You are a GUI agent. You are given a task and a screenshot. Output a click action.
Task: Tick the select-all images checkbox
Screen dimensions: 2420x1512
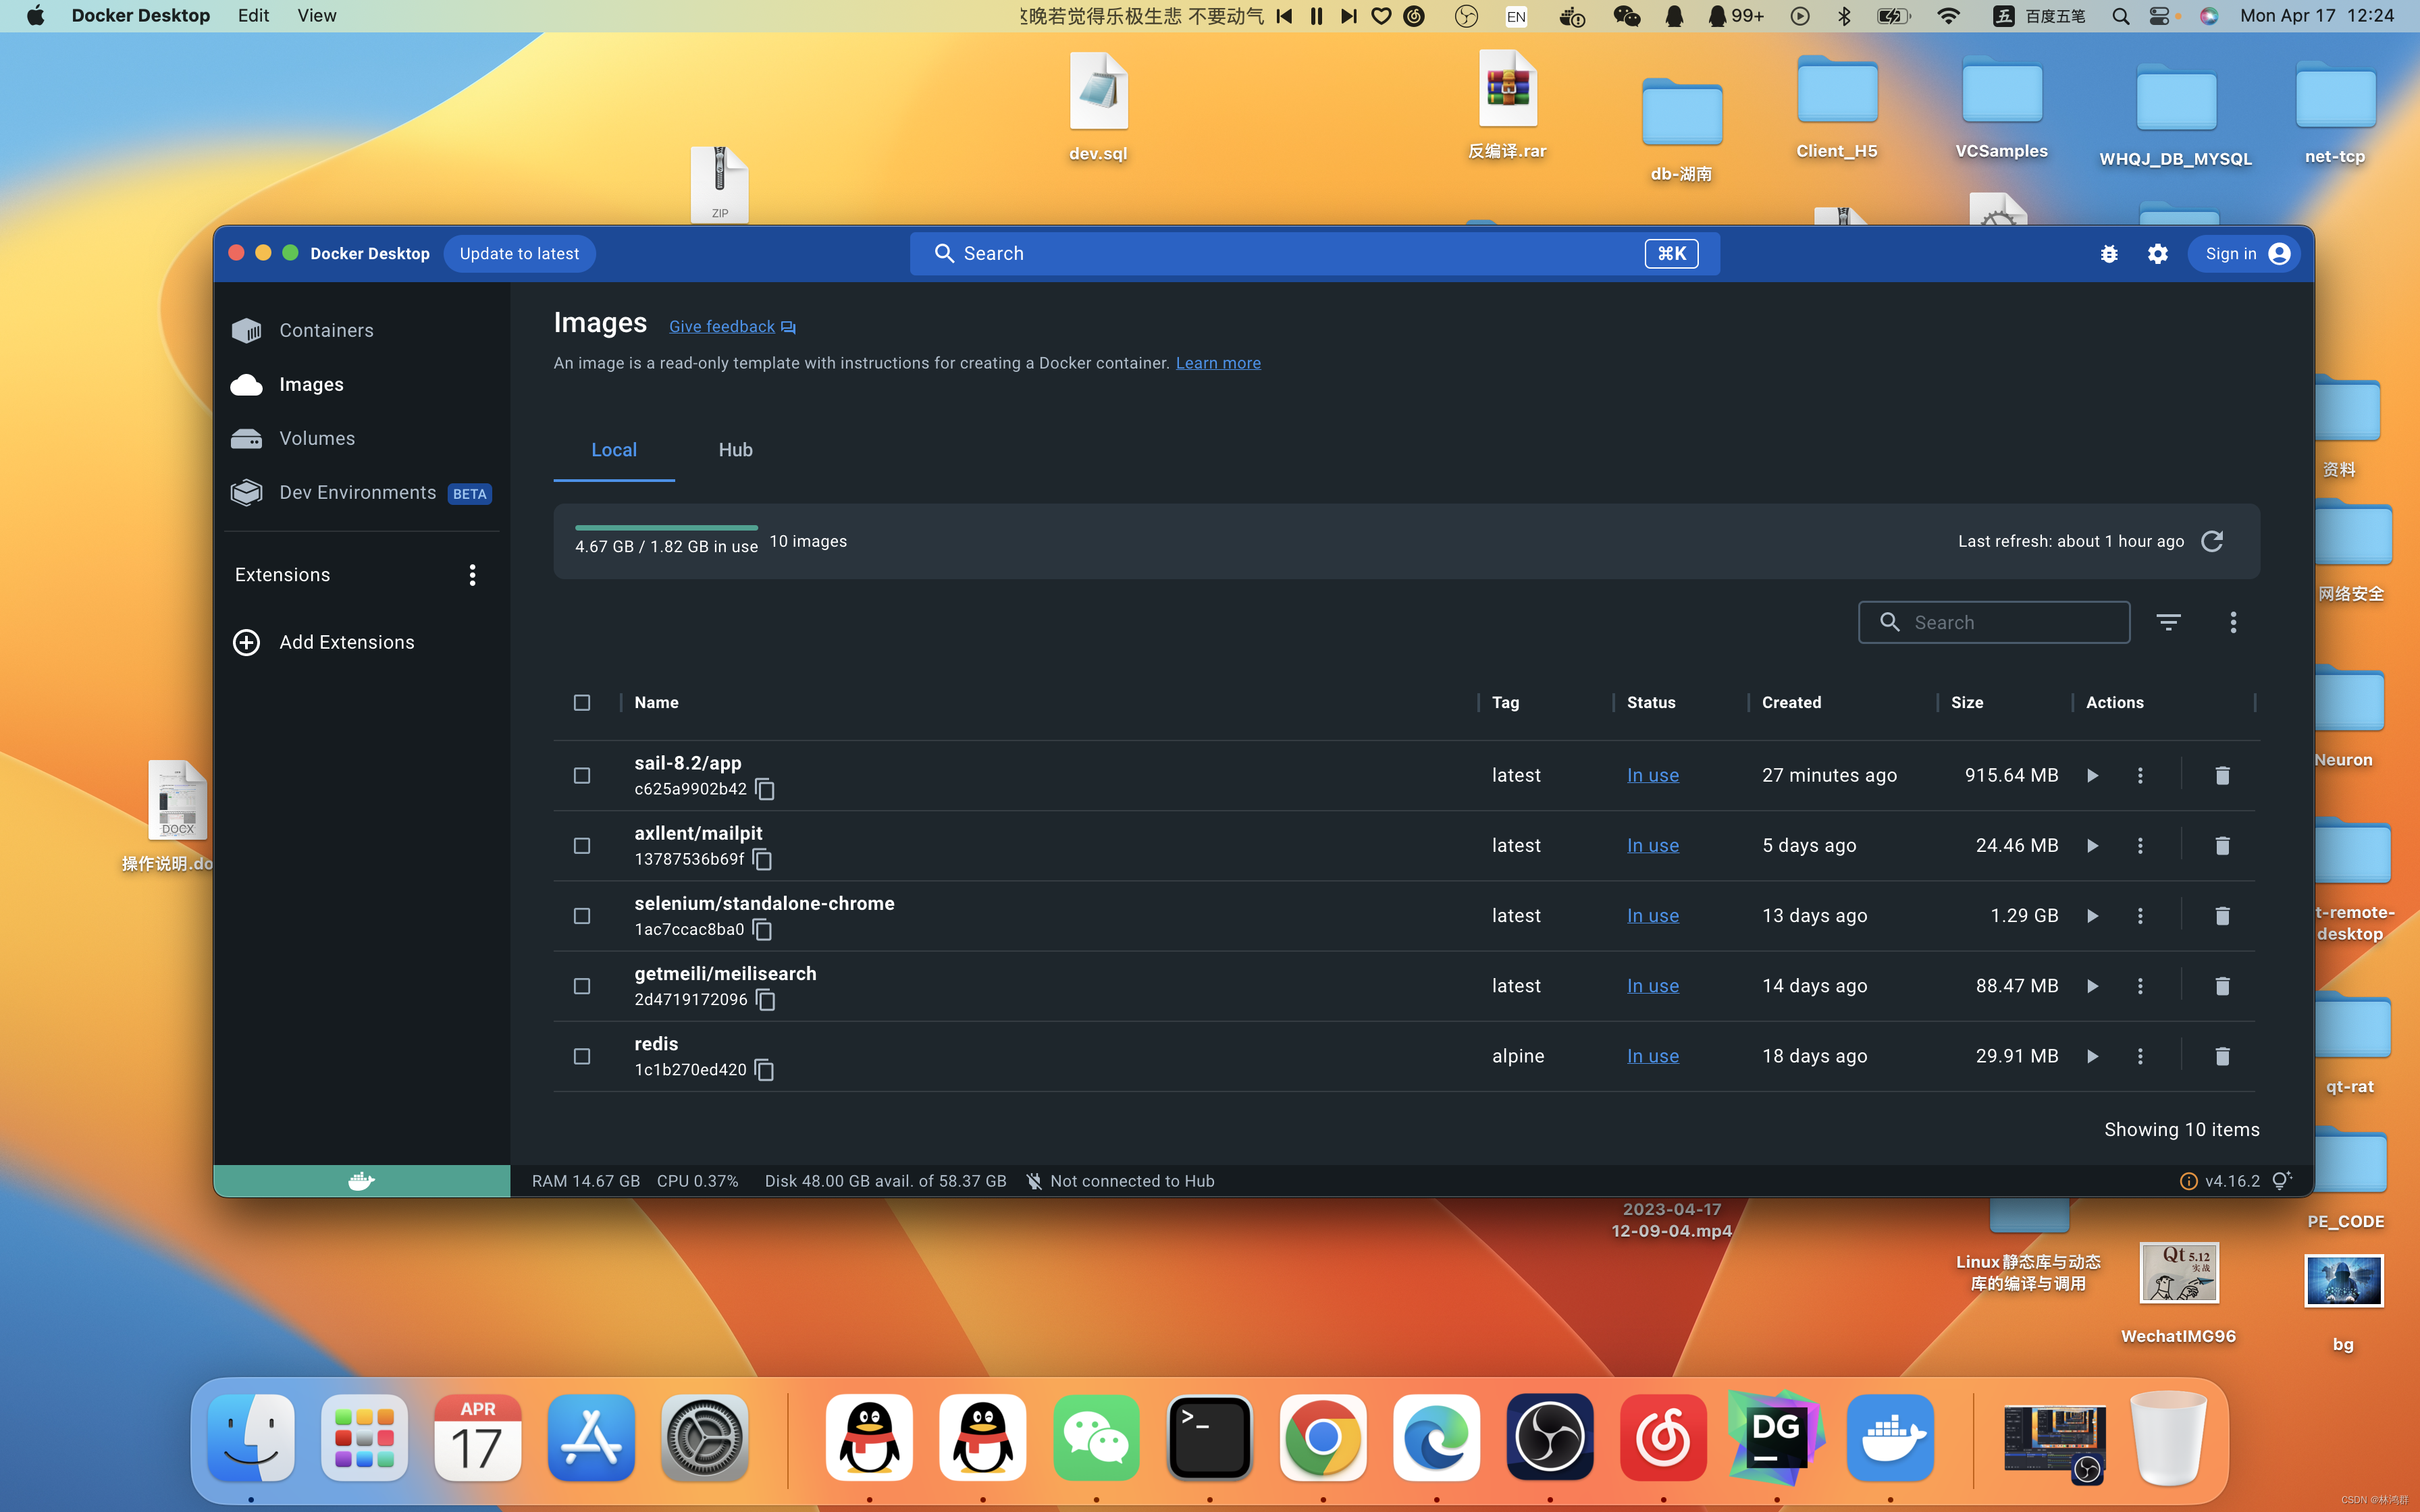[582, 703]
